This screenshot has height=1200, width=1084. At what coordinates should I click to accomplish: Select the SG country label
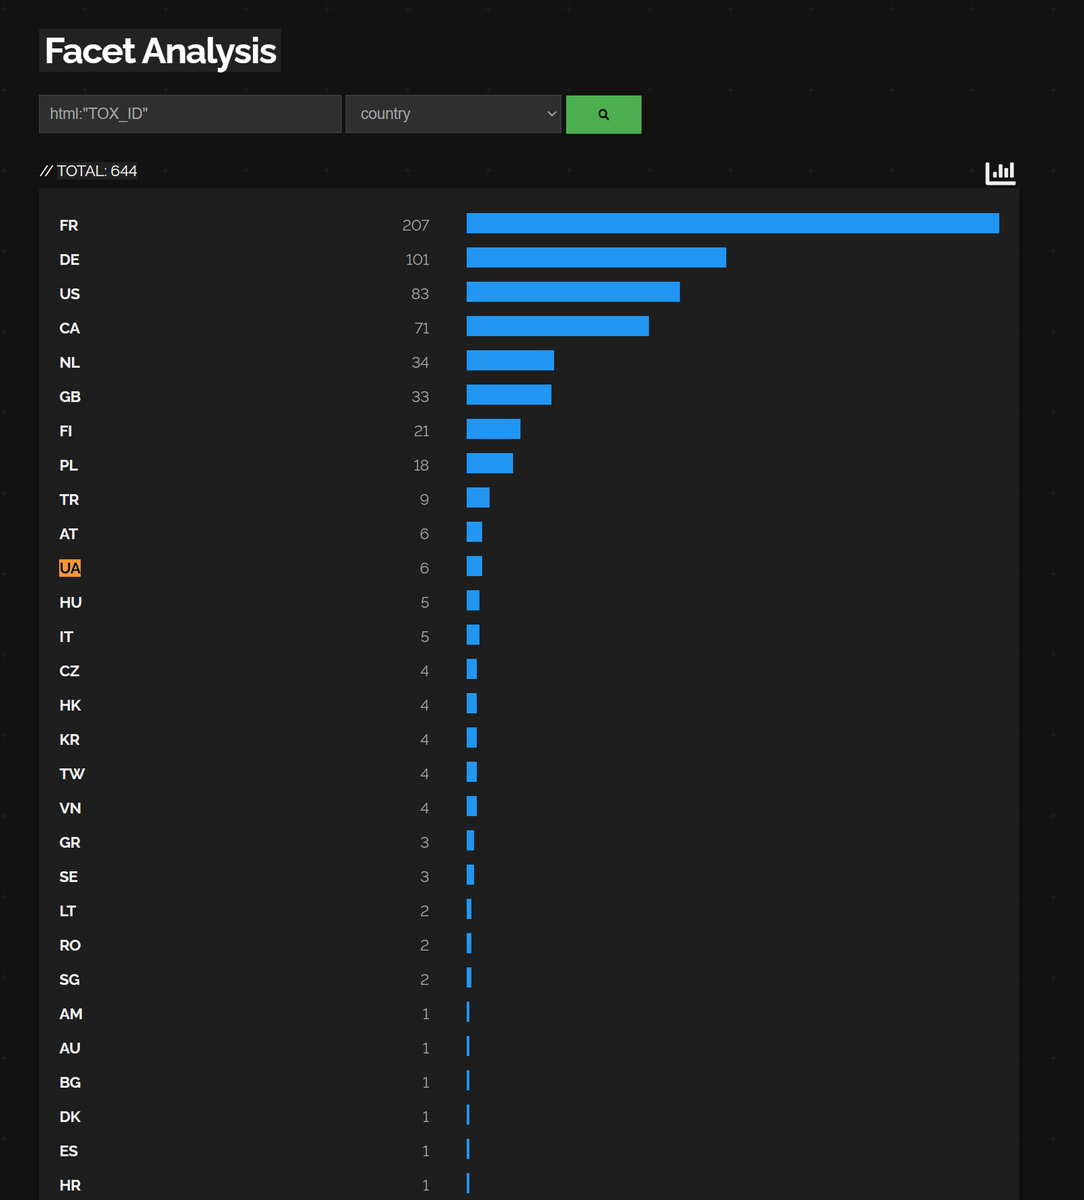tap(70, 979)
